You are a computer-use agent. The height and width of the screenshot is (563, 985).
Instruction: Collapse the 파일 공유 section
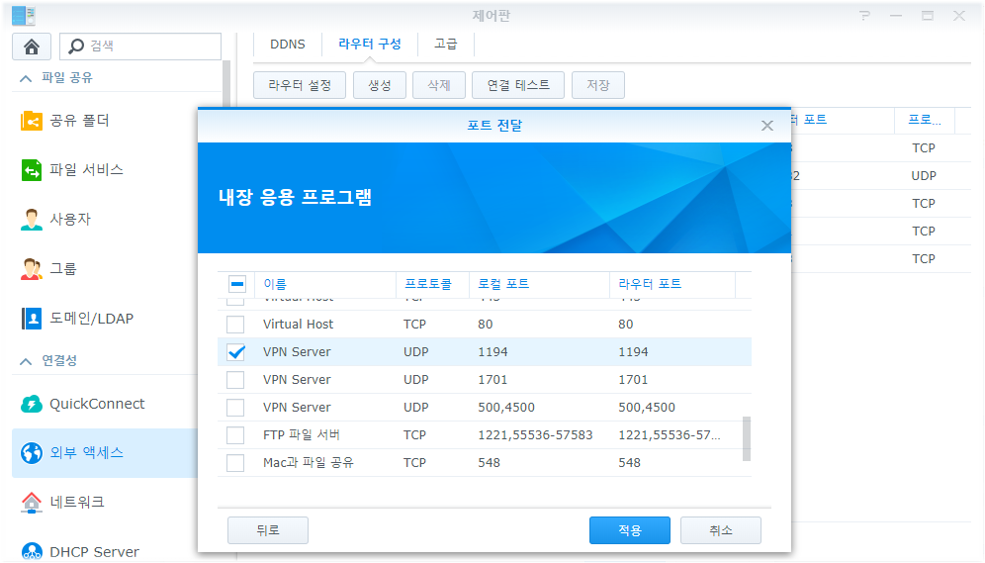[x=26, y=78]
